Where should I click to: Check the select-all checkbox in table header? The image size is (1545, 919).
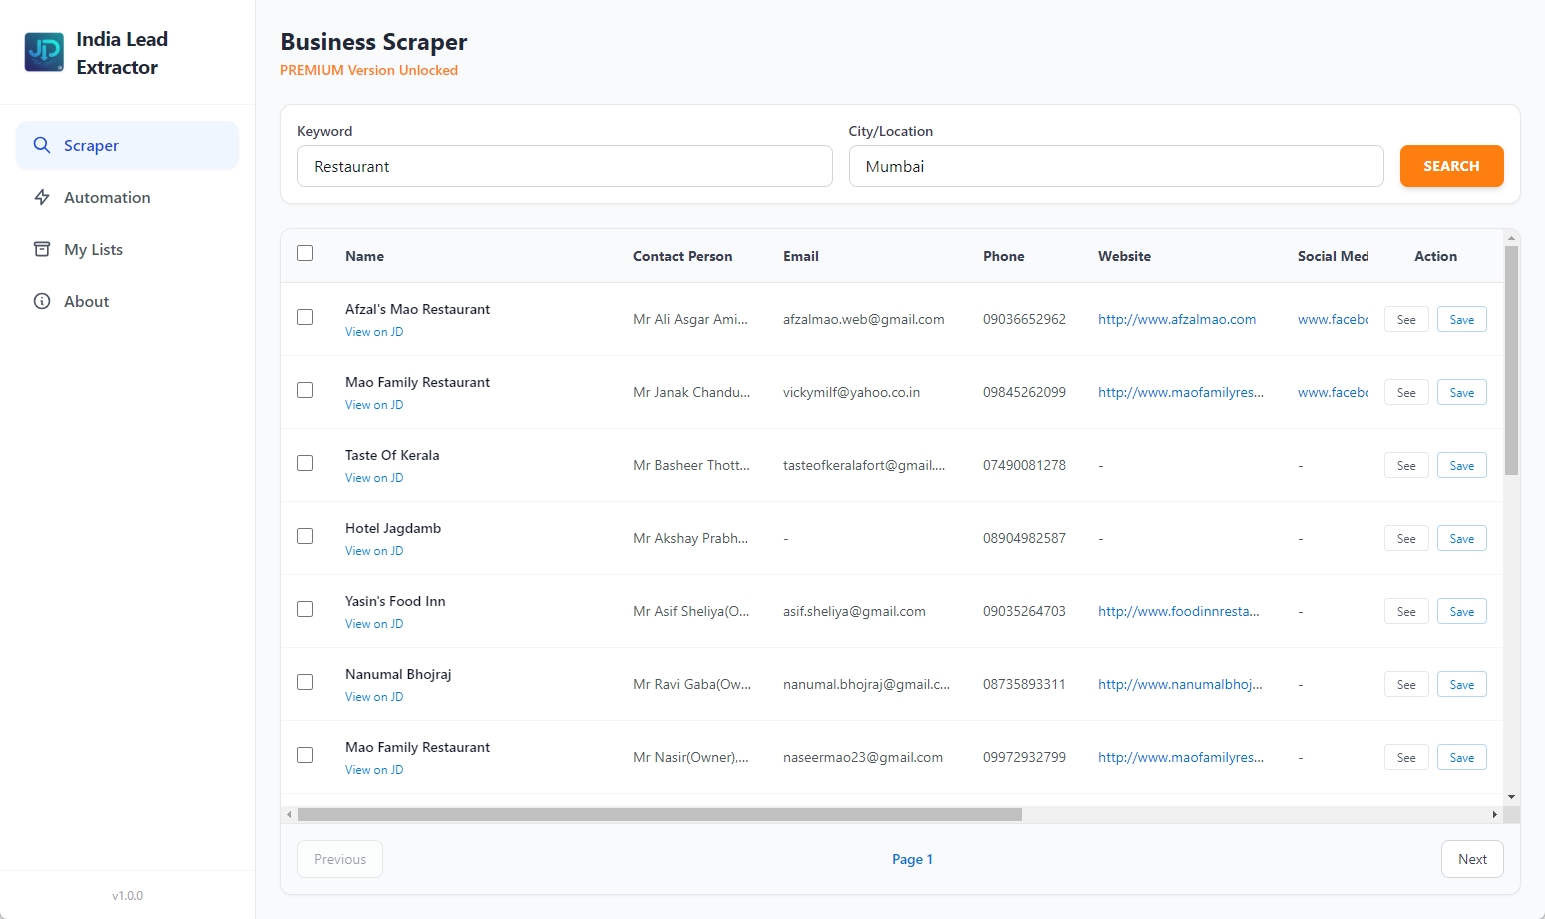click(305, 253)
